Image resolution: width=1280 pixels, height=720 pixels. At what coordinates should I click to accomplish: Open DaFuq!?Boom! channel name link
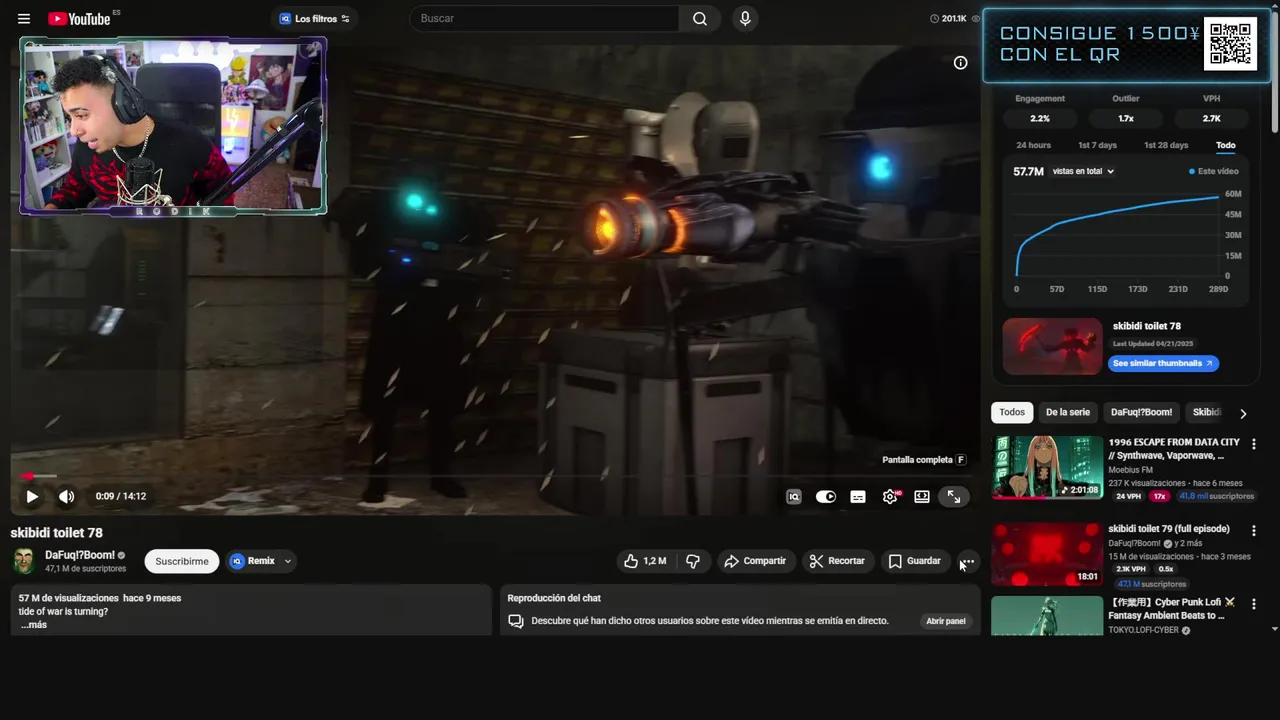pyautogui.click(x=80, y=555)
